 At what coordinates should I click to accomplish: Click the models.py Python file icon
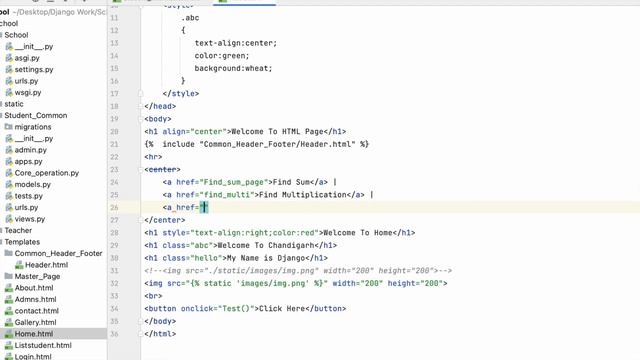point(9,184)
